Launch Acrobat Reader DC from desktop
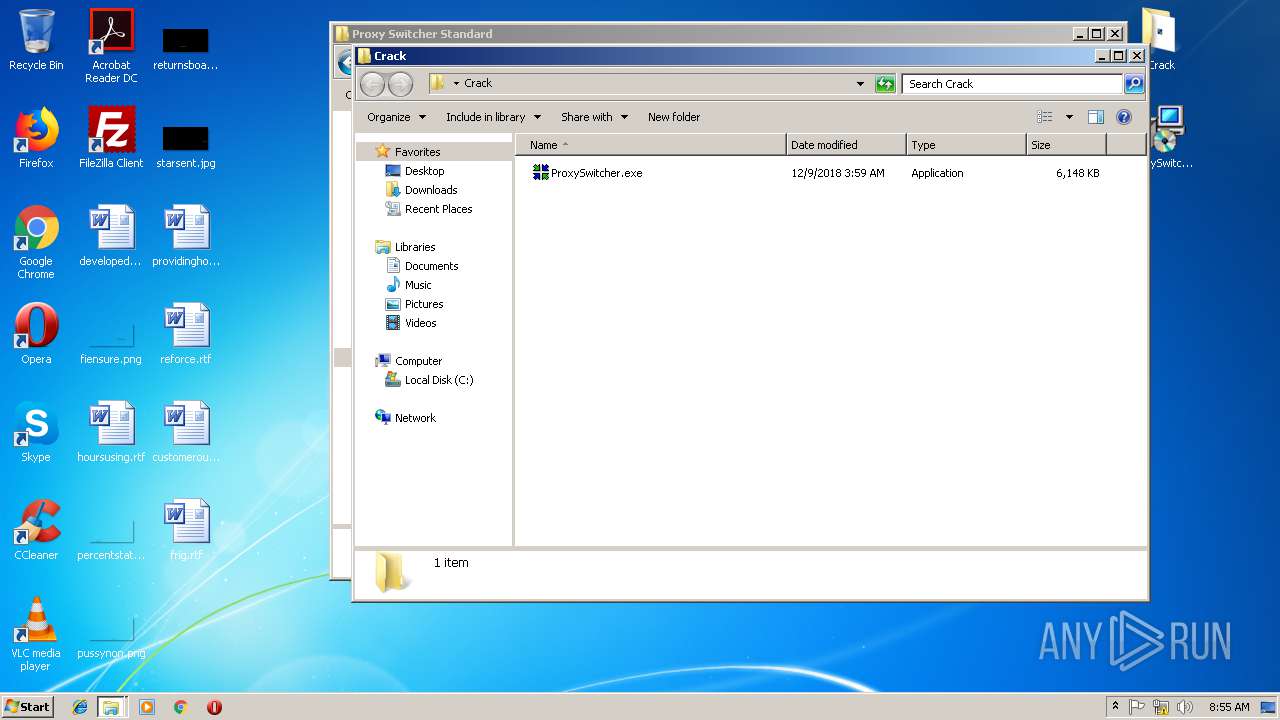Screen dimensions: 1280x720 (x=111, y=46)
